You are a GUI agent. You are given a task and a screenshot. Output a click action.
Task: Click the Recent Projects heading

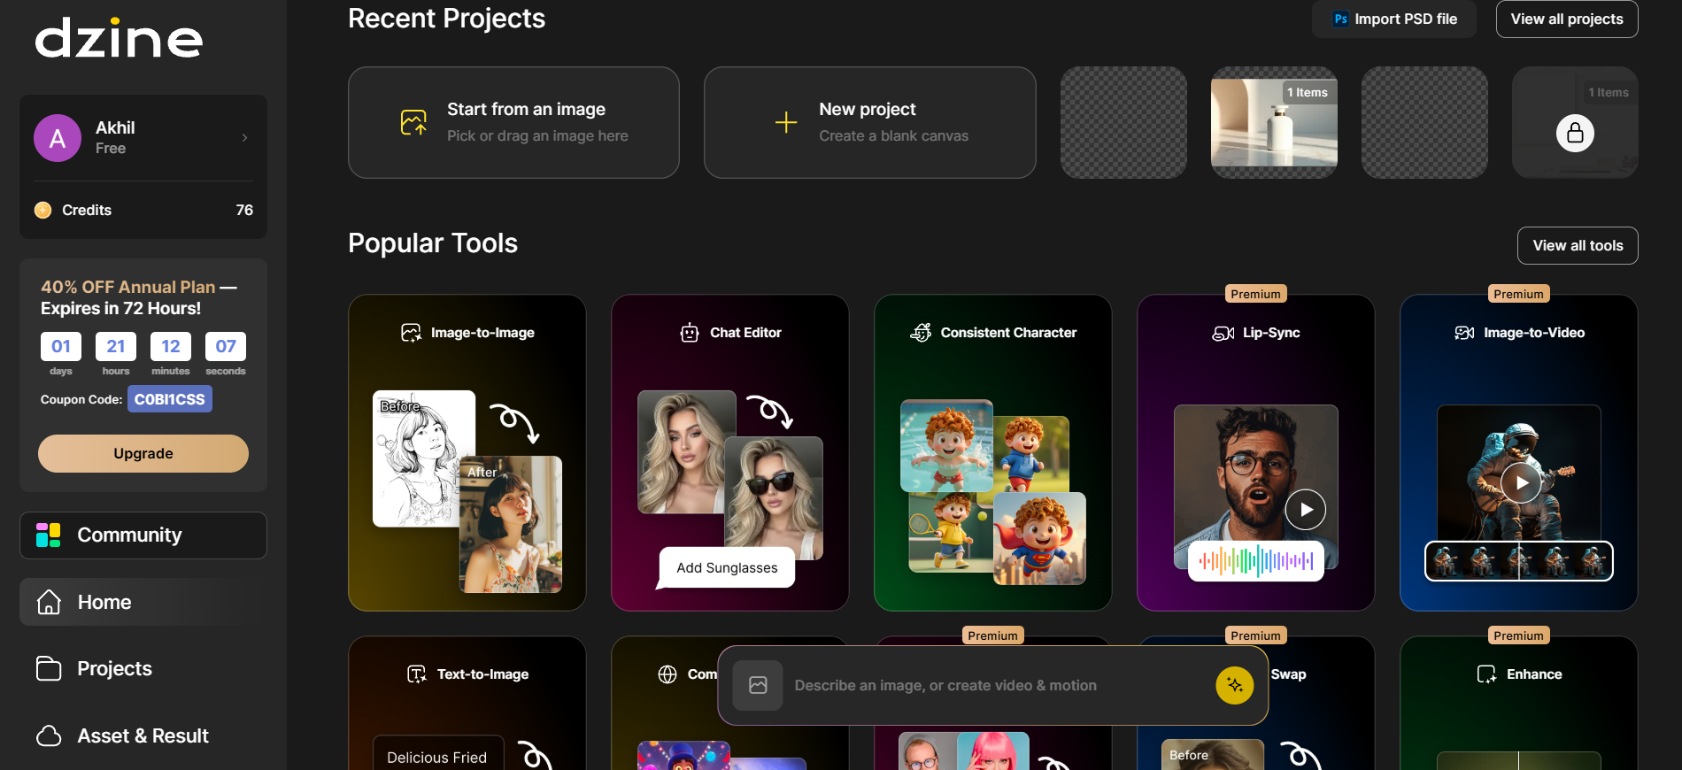(x=447, y=18)
